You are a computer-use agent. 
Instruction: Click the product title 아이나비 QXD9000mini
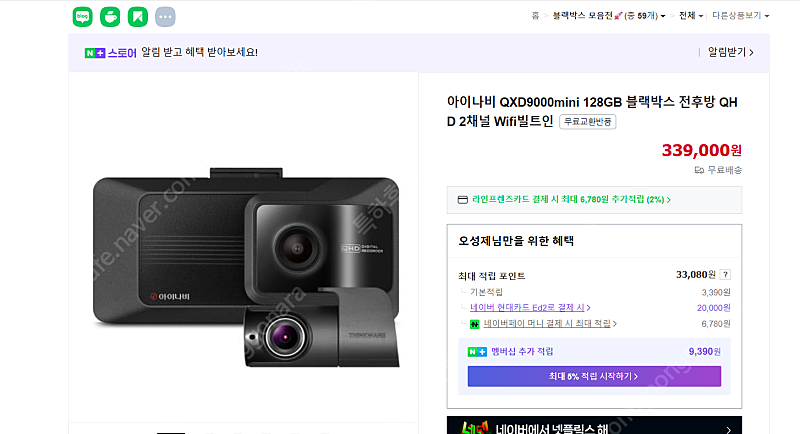click(592, 111)
